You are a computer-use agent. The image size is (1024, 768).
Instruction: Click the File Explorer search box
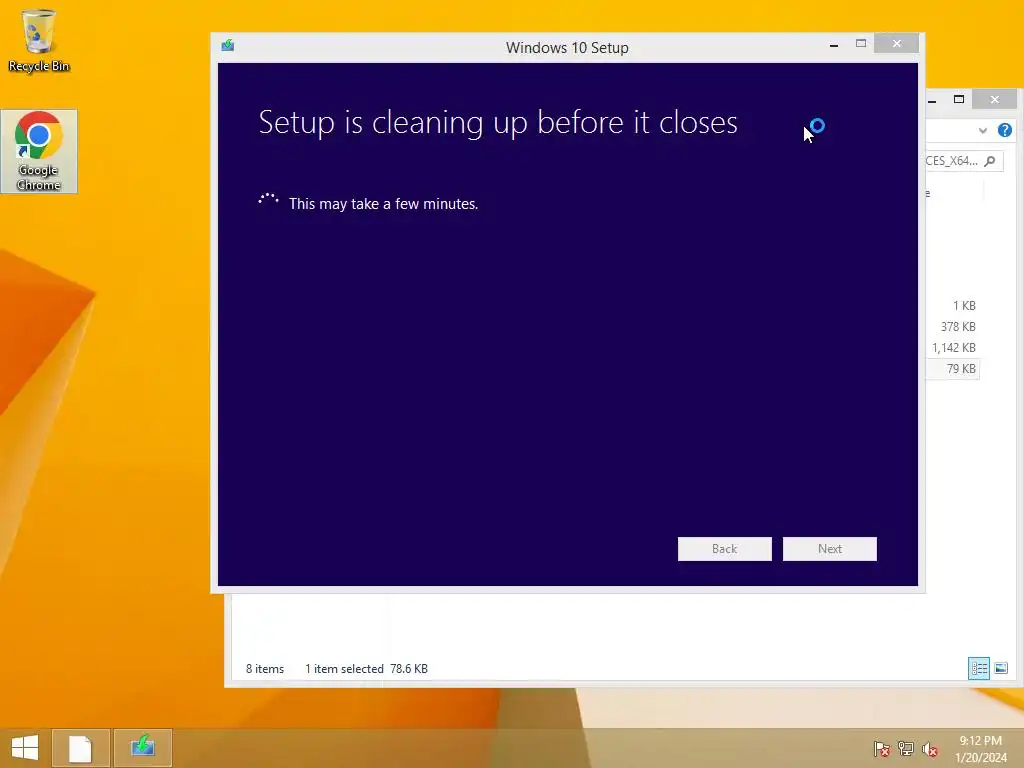point(964,161)
